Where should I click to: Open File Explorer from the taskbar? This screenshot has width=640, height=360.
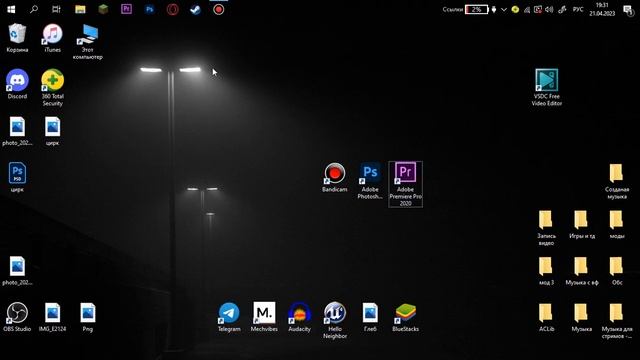click(x=80, y=9)
